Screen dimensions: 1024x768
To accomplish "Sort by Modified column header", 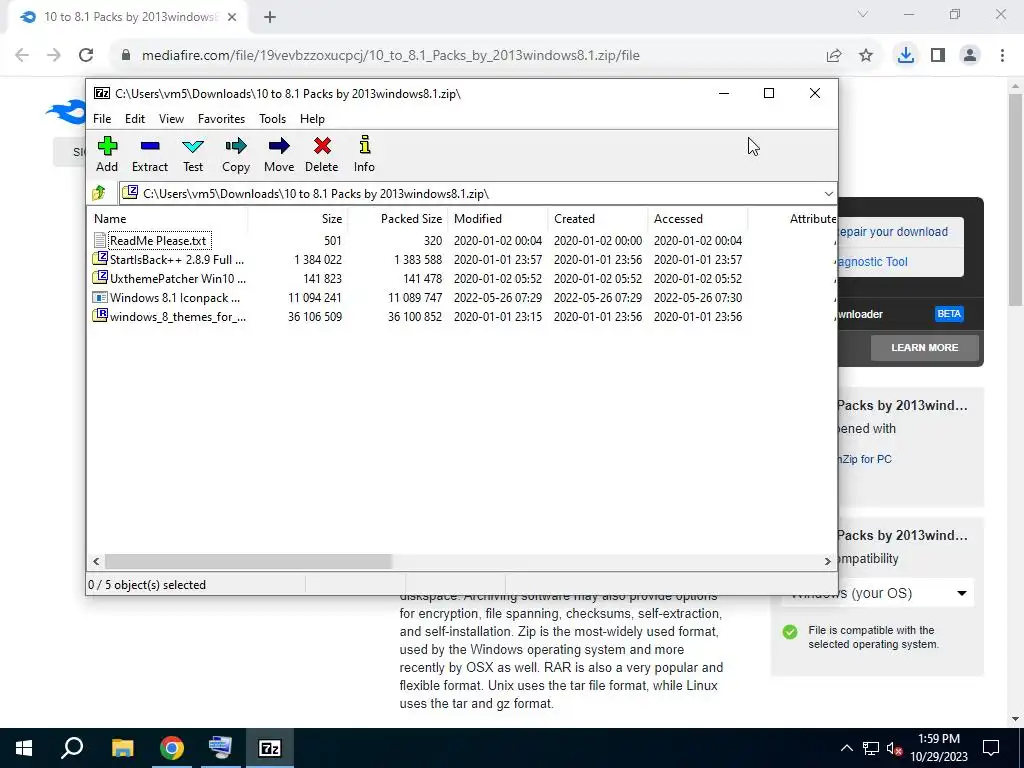I will point(498,219).
